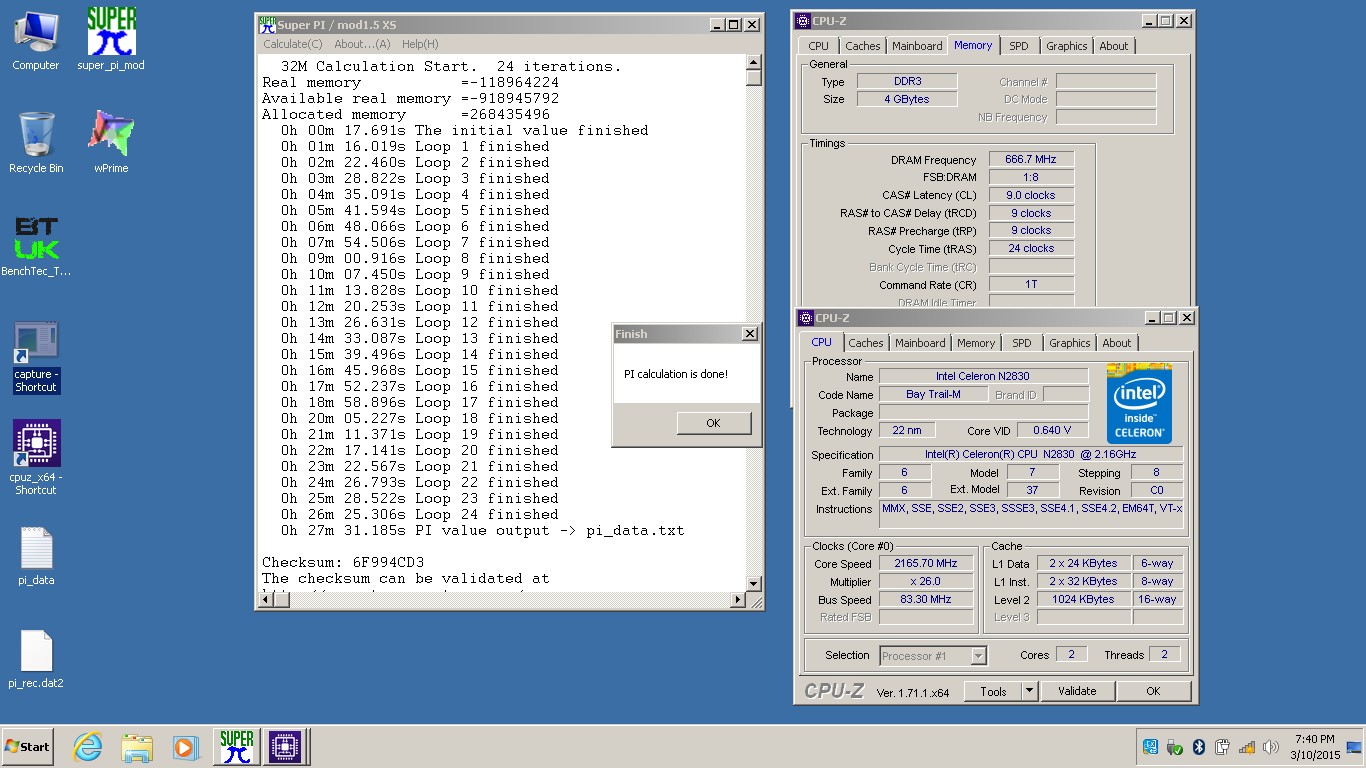Click OK button in the CPU-Z window

pyautogui.click(x=1153, y=691)
